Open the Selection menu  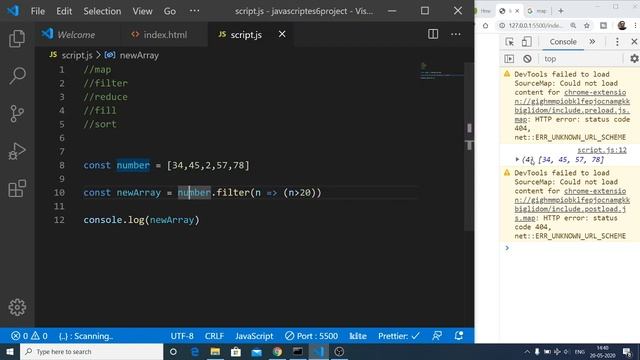102,11
